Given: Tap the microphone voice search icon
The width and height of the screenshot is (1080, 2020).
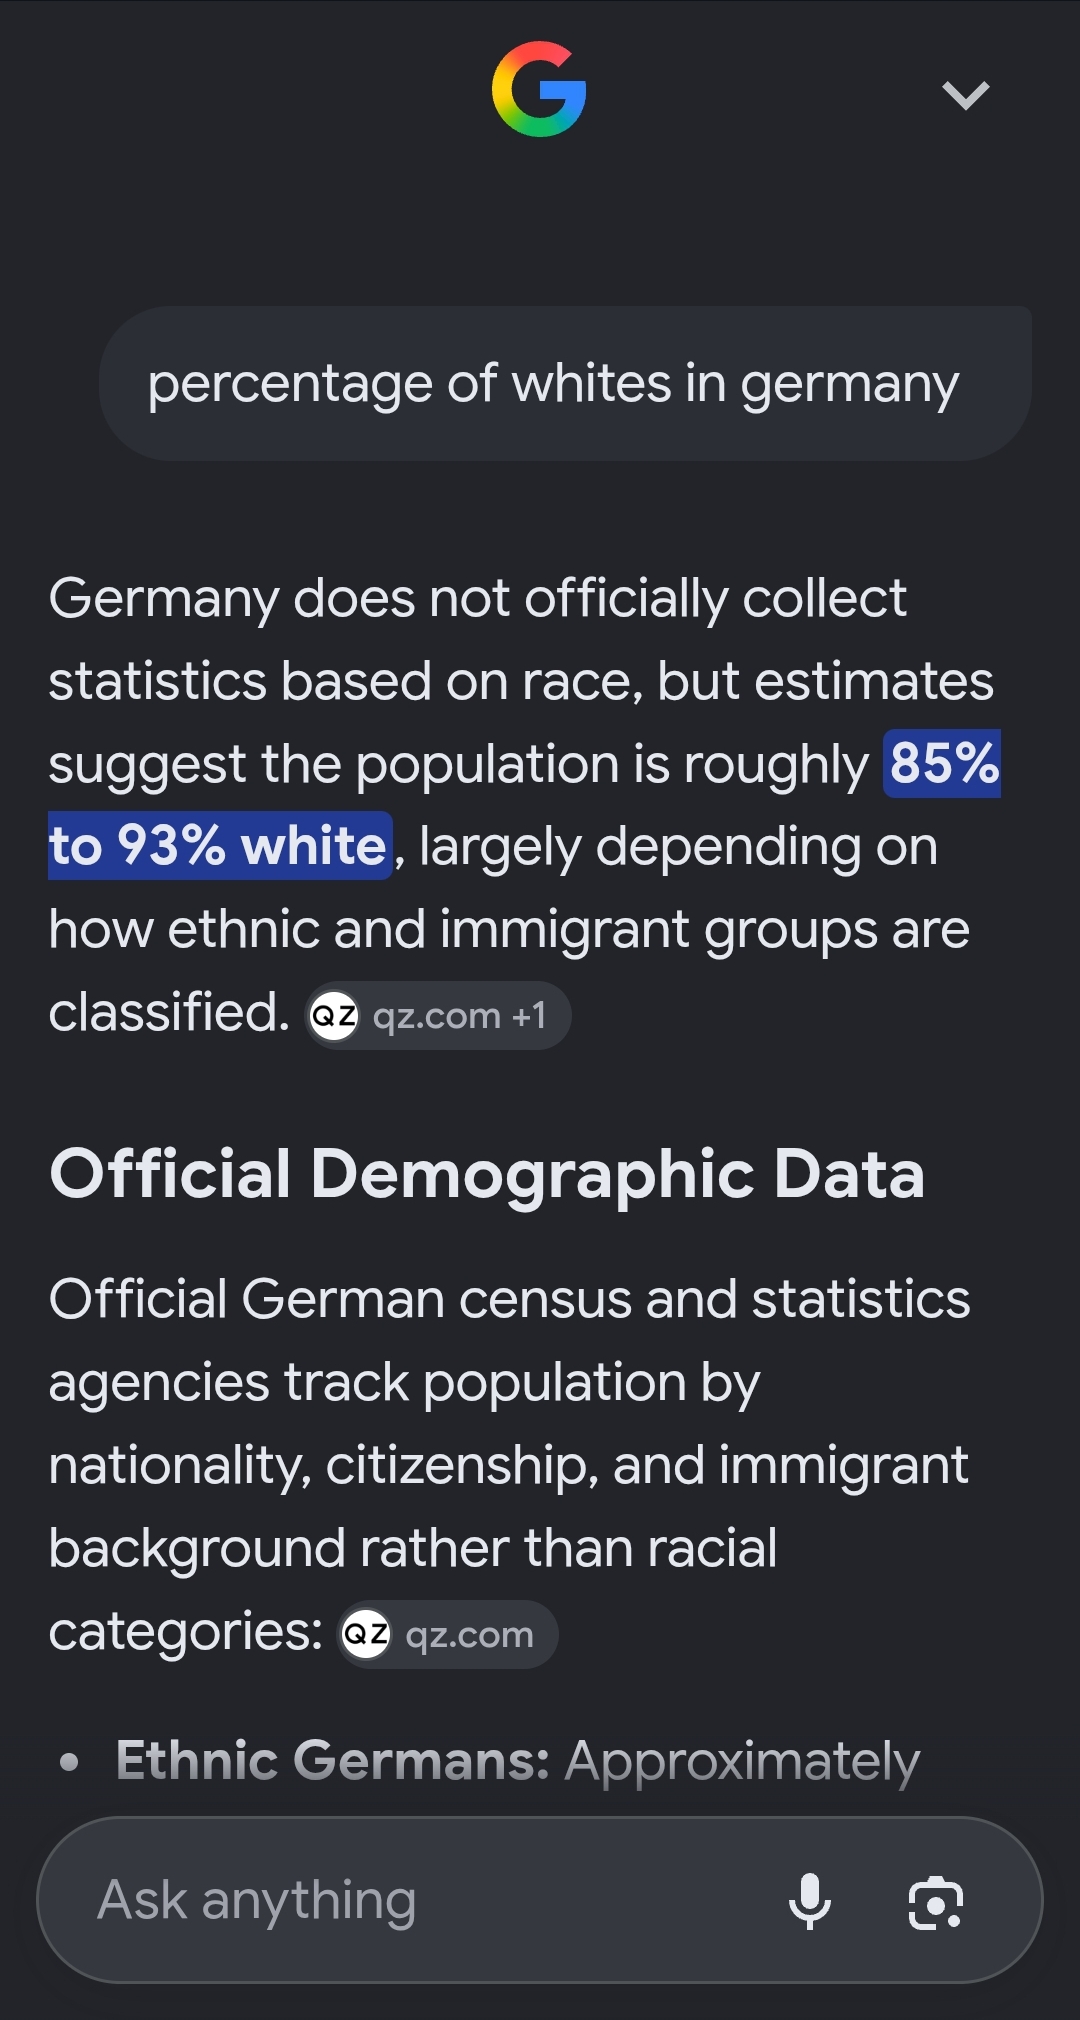Looking at the screenshot, I should (809, 1900).
